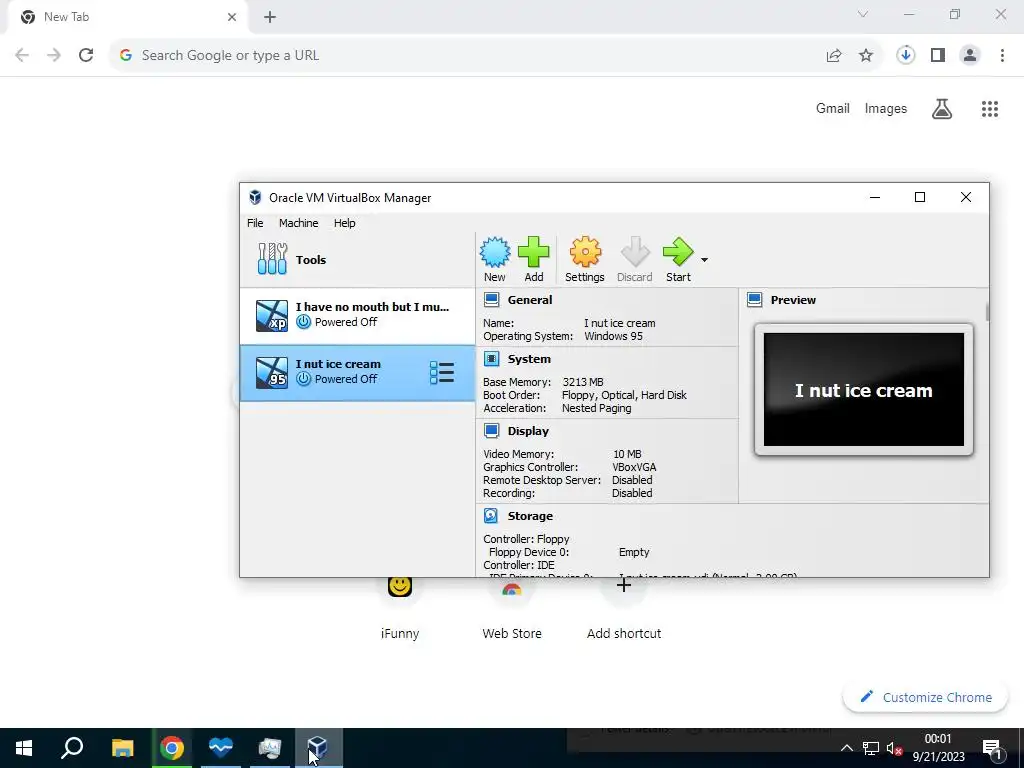The height and width of the screenshot is (768, 1024).
Task: Open the Display section header link
Action: pos(528,430)
